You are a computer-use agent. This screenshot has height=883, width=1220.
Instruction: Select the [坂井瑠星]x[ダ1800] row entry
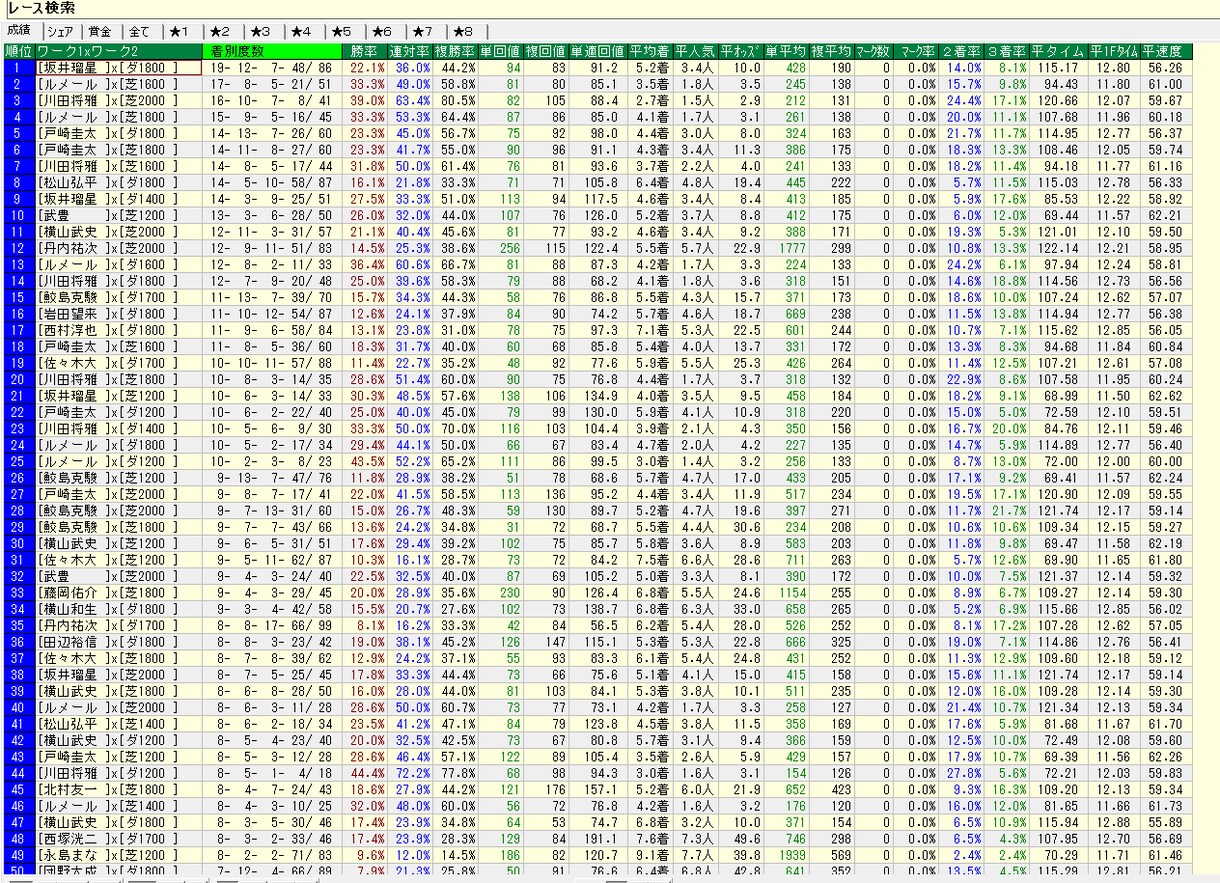pyautogui.click(x=119, y=68)
